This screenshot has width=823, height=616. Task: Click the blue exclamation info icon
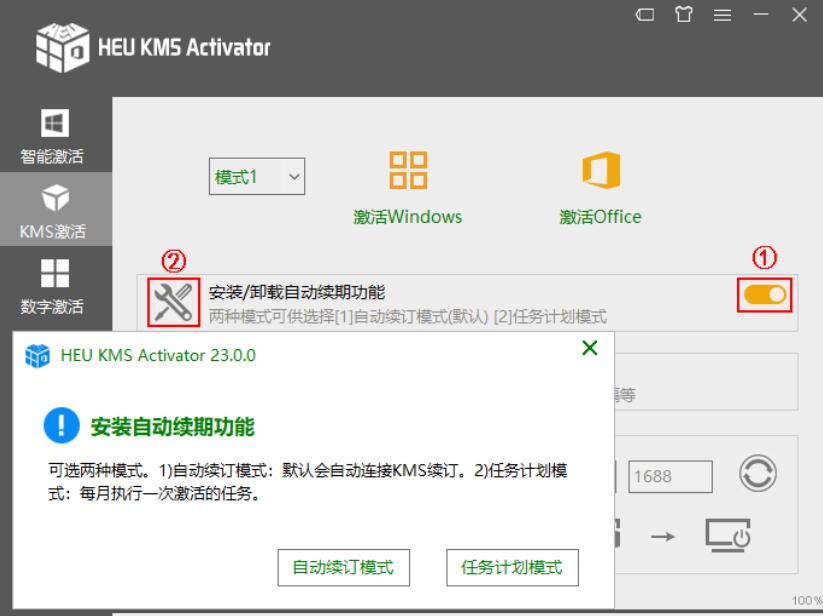tap(62, 425)
